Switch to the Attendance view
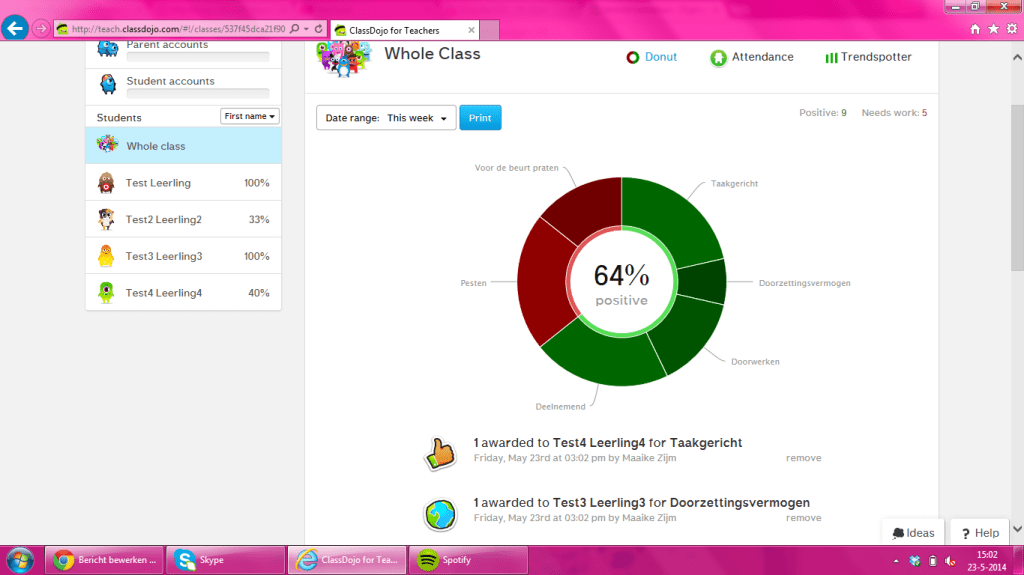This screenshot has height=575, width=1024. pyautogui.click(x=752, y=58)
